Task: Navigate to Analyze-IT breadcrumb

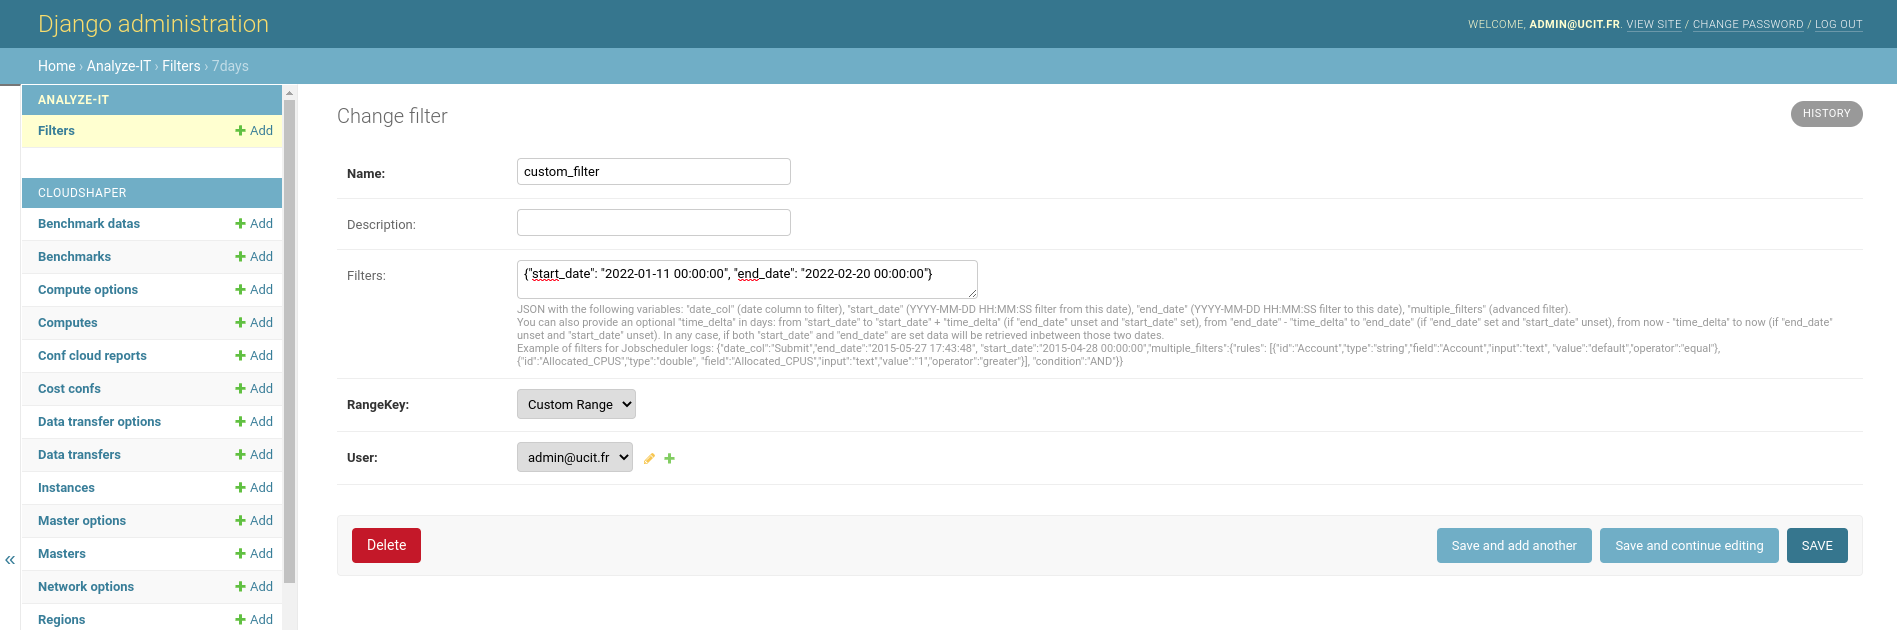Action: coord(118,66)
